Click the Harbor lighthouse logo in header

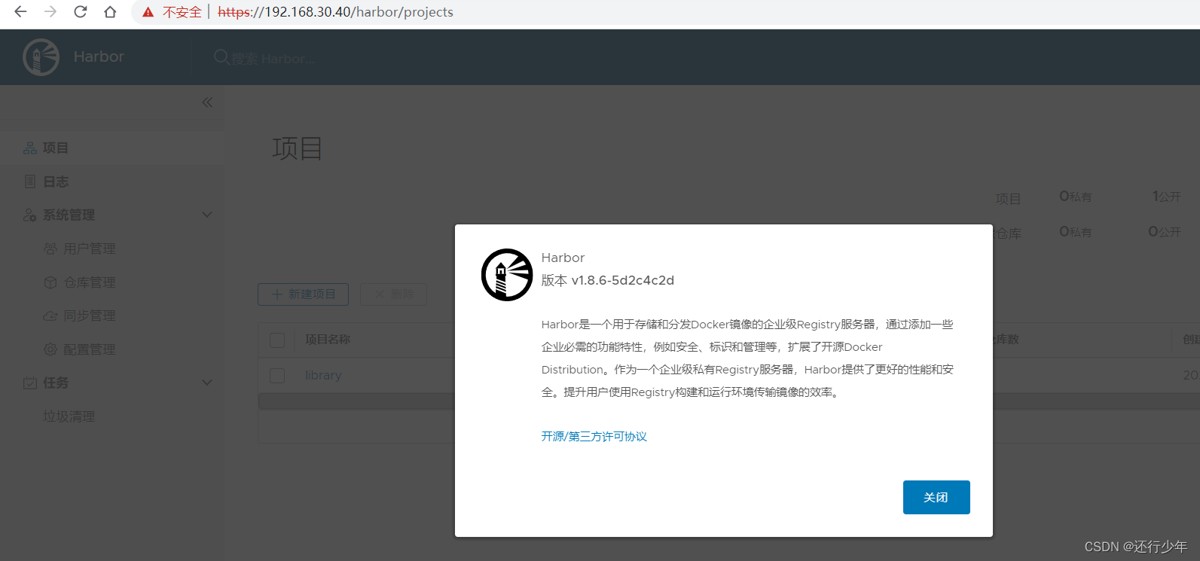click(x=41, y=57)
